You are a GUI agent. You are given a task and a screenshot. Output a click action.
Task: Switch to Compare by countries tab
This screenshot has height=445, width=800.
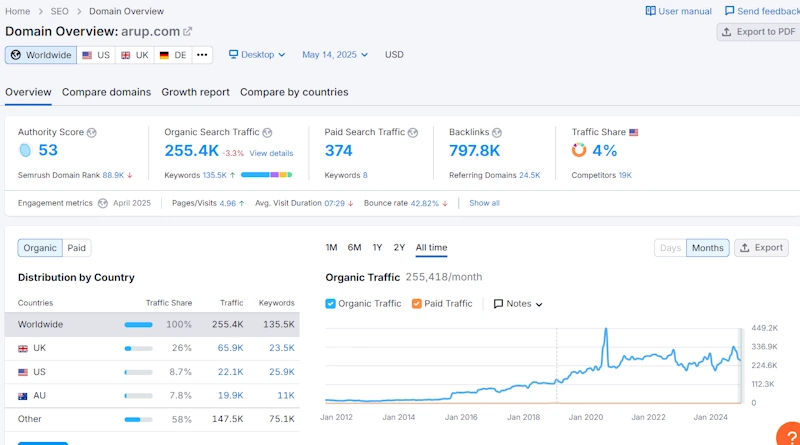294,92
